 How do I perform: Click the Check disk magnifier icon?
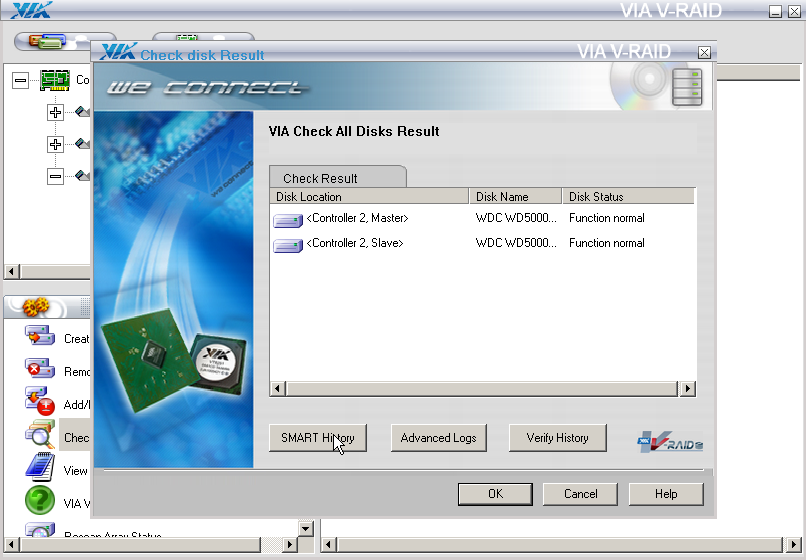click(x=40, y=435)
